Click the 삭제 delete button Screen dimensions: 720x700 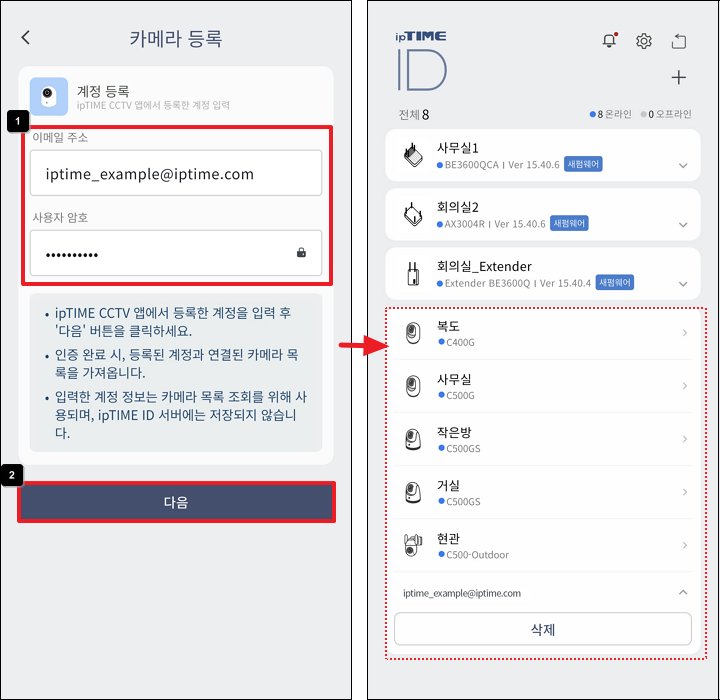click(x=543, y=629)
